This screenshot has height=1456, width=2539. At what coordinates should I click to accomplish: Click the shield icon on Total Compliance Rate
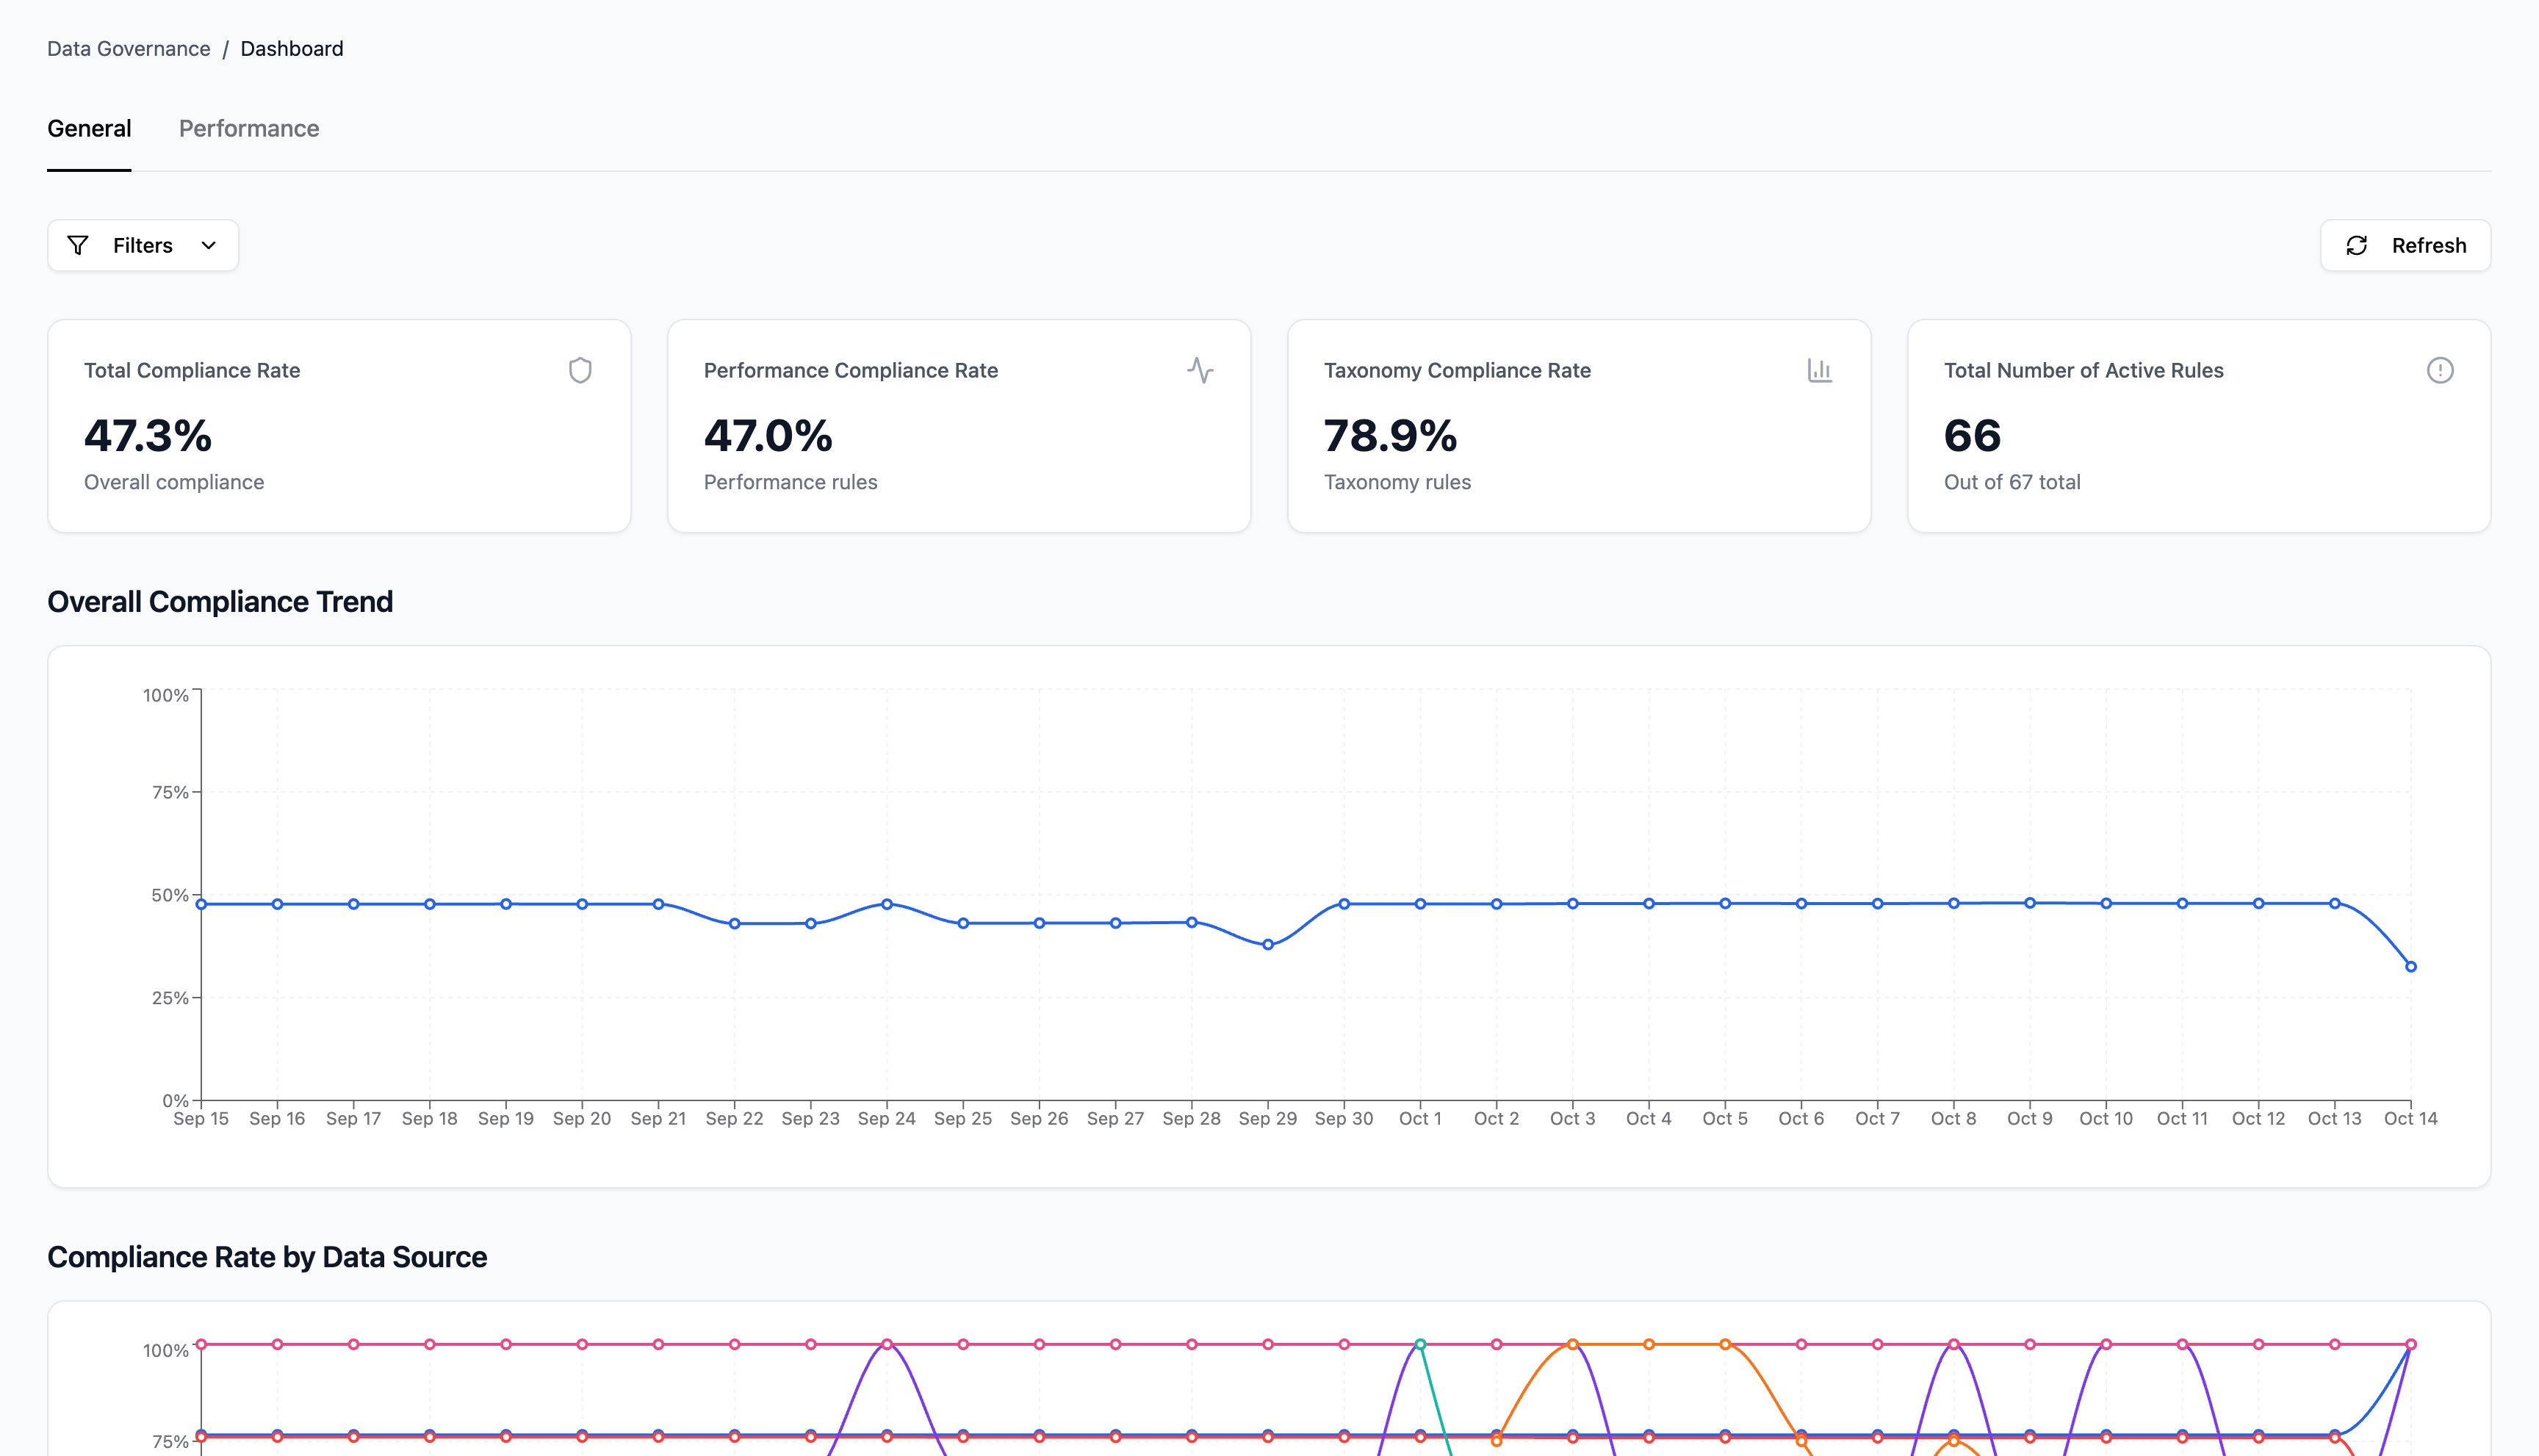point(580,370)
